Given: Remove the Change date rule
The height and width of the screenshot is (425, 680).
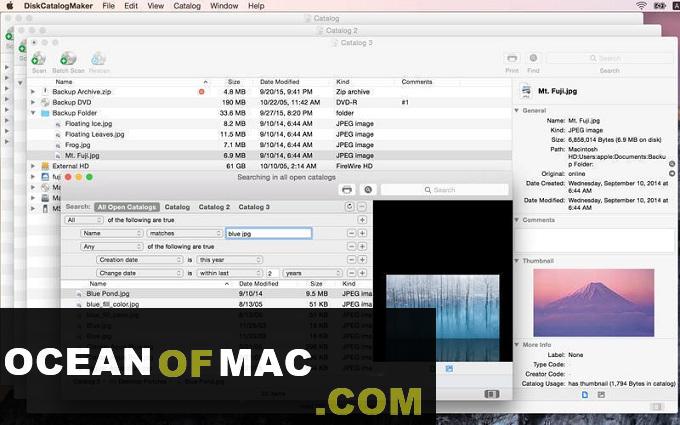Looking at the screenshot, I should [351, 273].
